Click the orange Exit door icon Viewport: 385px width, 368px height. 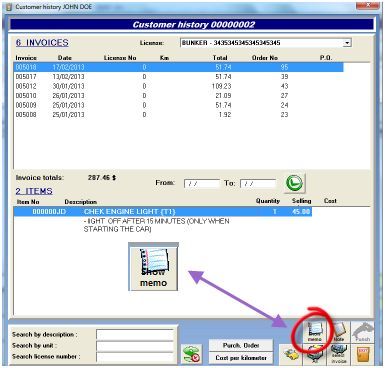(363, 355)
